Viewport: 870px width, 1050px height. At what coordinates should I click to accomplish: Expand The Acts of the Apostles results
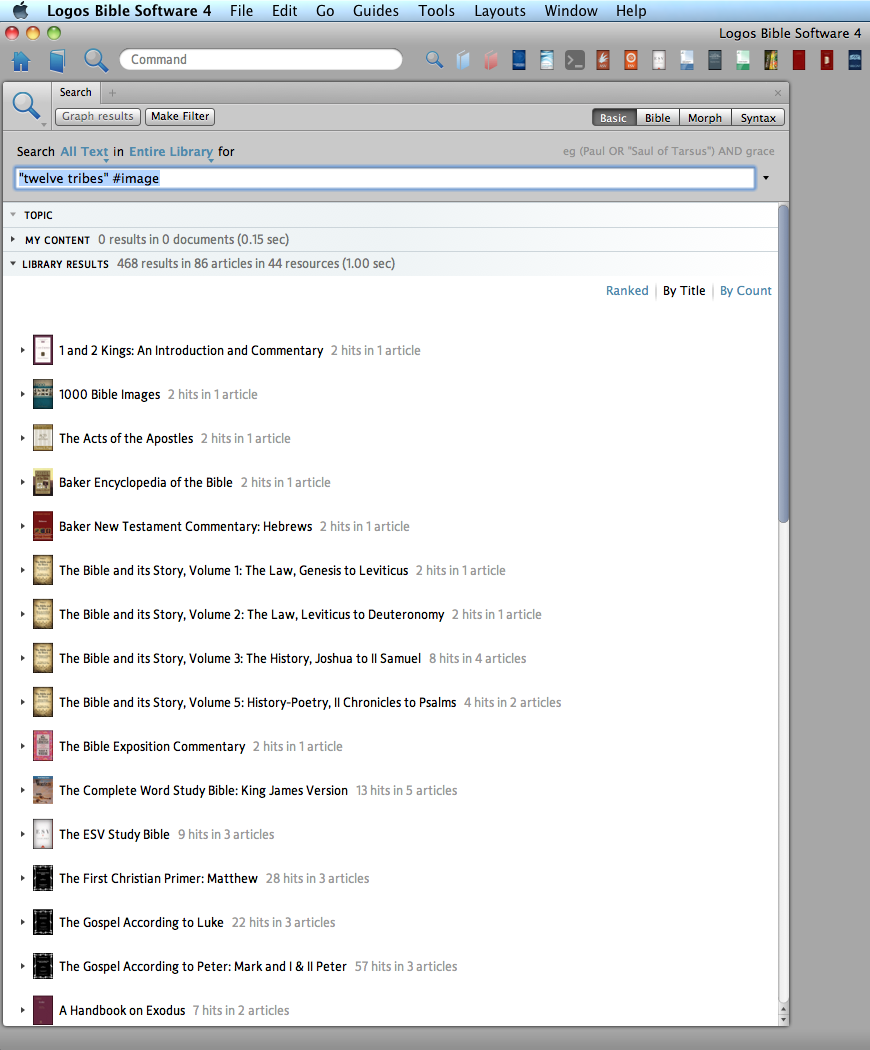pos(22,438)
